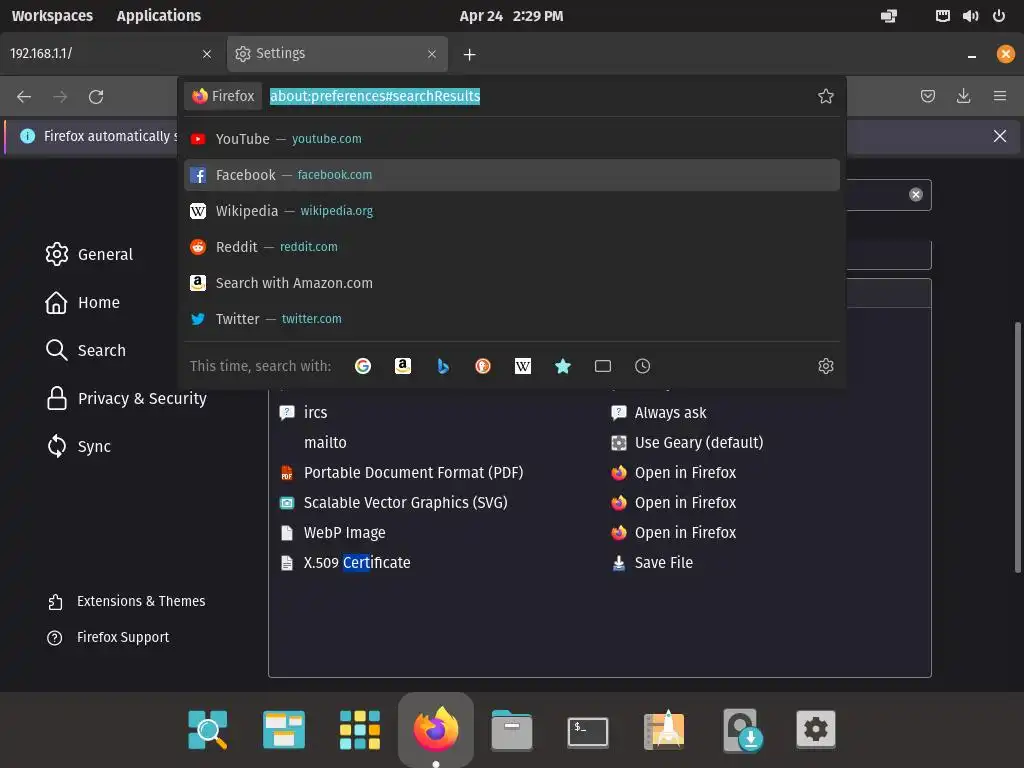Dismiss the Firefox notification bar
The height and width of the screenshot is (768, 1024).
[1000, 136]
